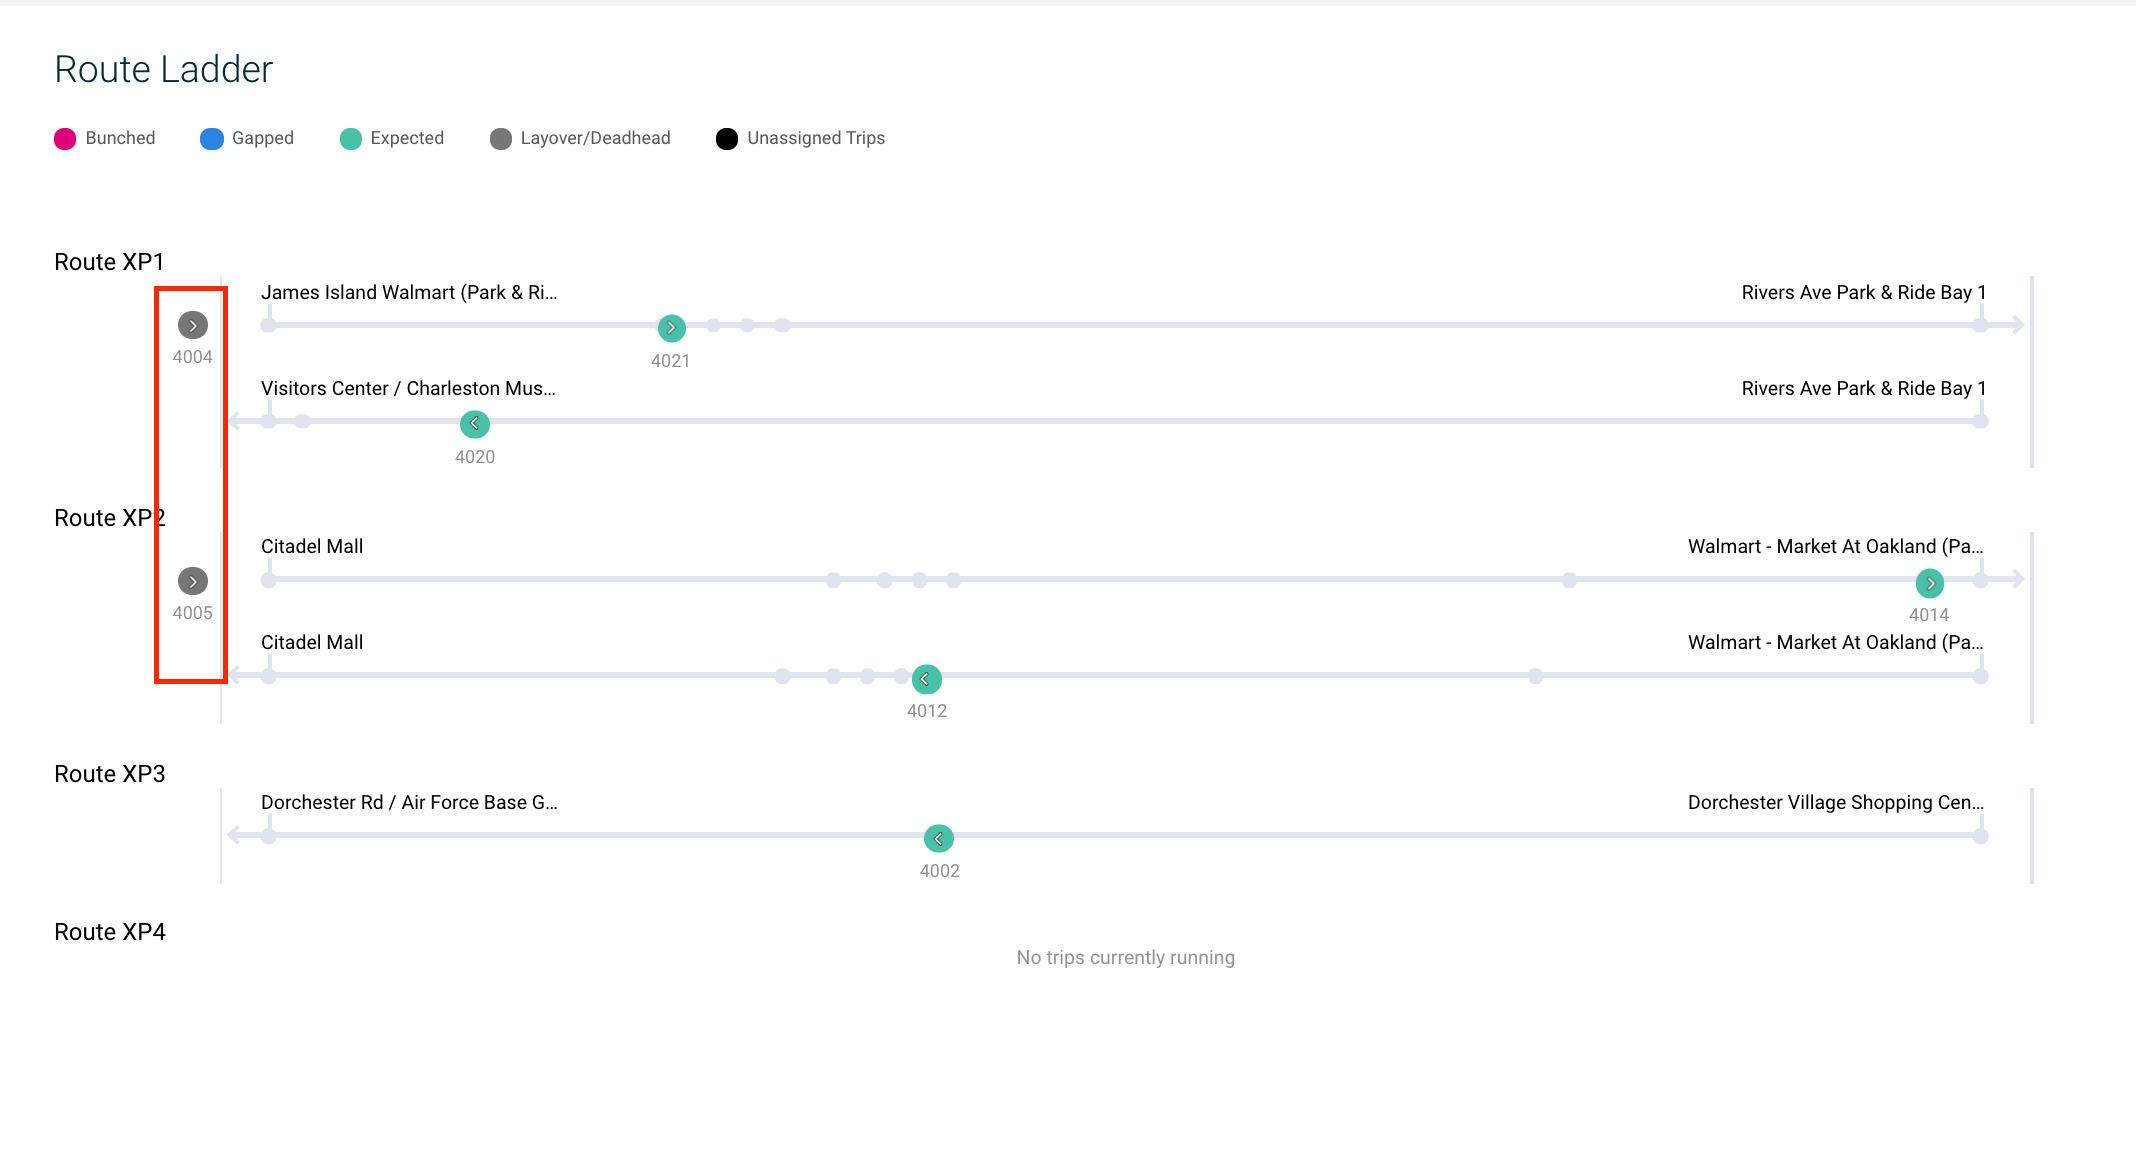Click the gray layover vehicle 4004 icon
The image size is (2136, 1160).
(x=192, y=325)
